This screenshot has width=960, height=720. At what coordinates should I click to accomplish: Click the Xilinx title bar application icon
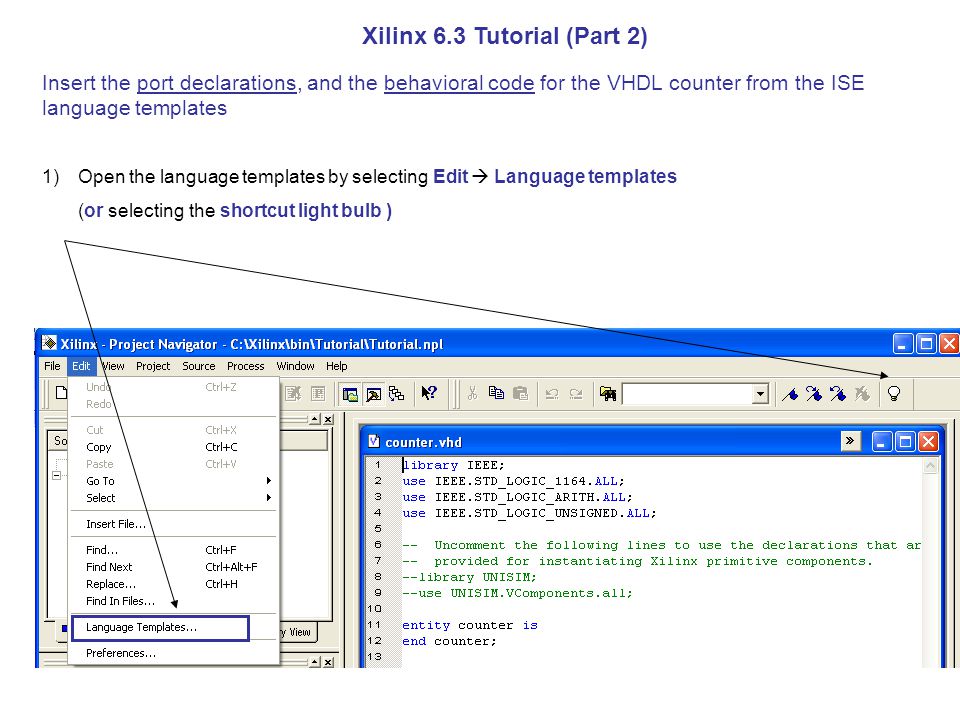point(49,343)
